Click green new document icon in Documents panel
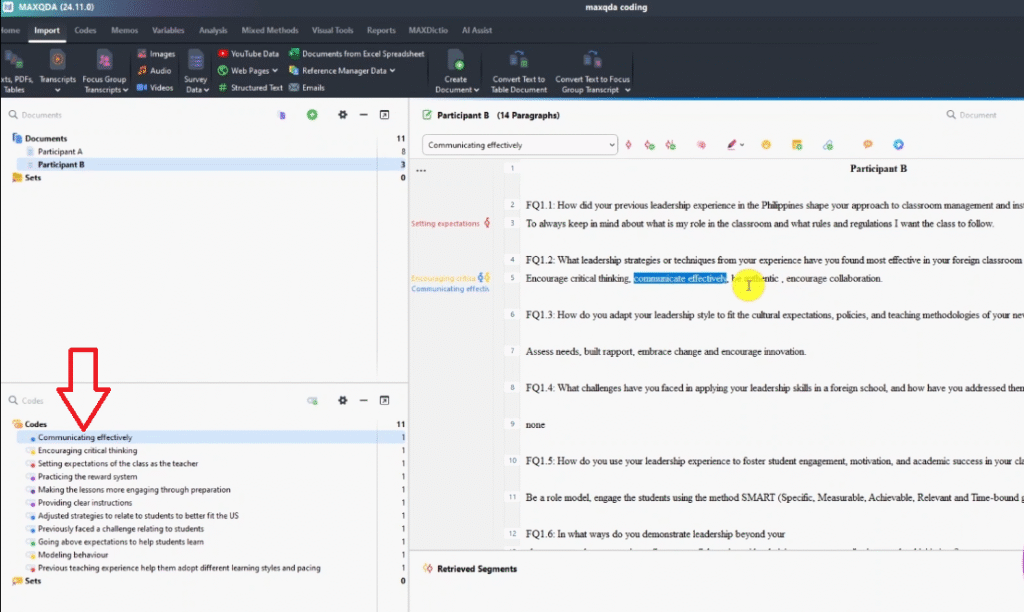1024x612 pixels. 312,115
